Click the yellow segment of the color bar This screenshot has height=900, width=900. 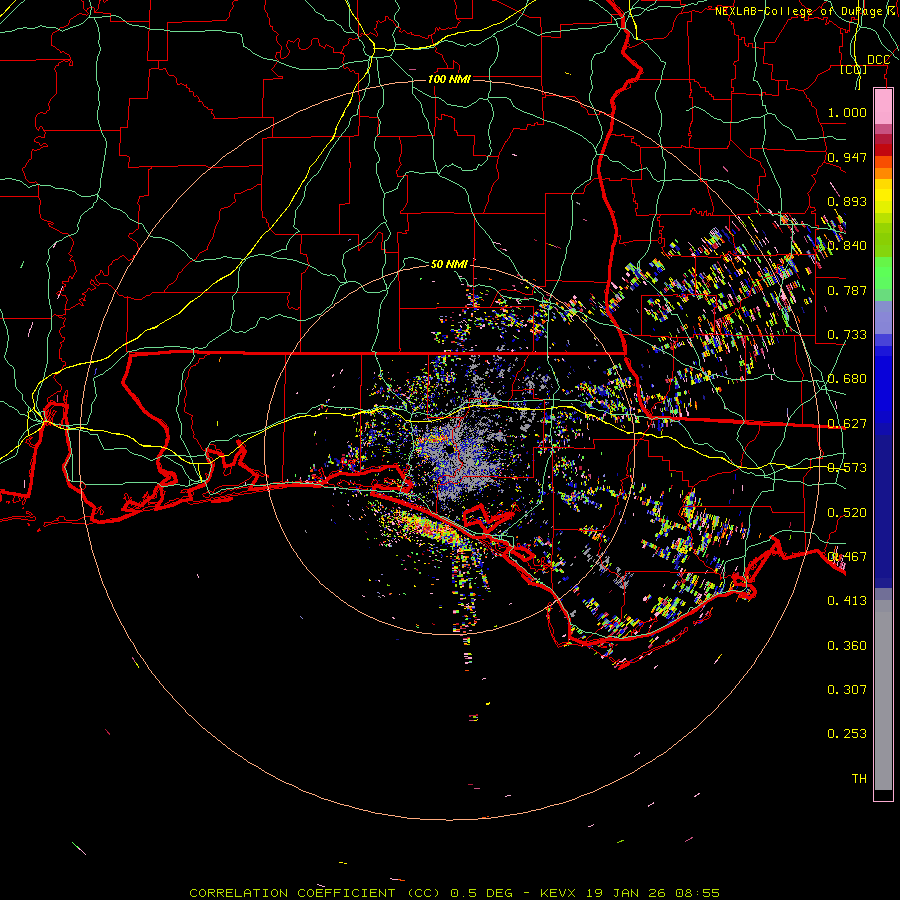(x=883, y=197)
